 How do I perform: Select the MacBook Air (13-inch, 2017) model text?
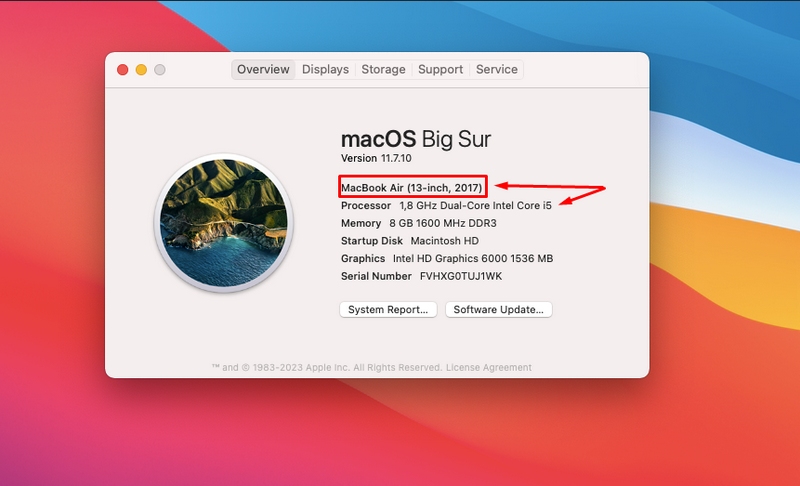(412, 188)
